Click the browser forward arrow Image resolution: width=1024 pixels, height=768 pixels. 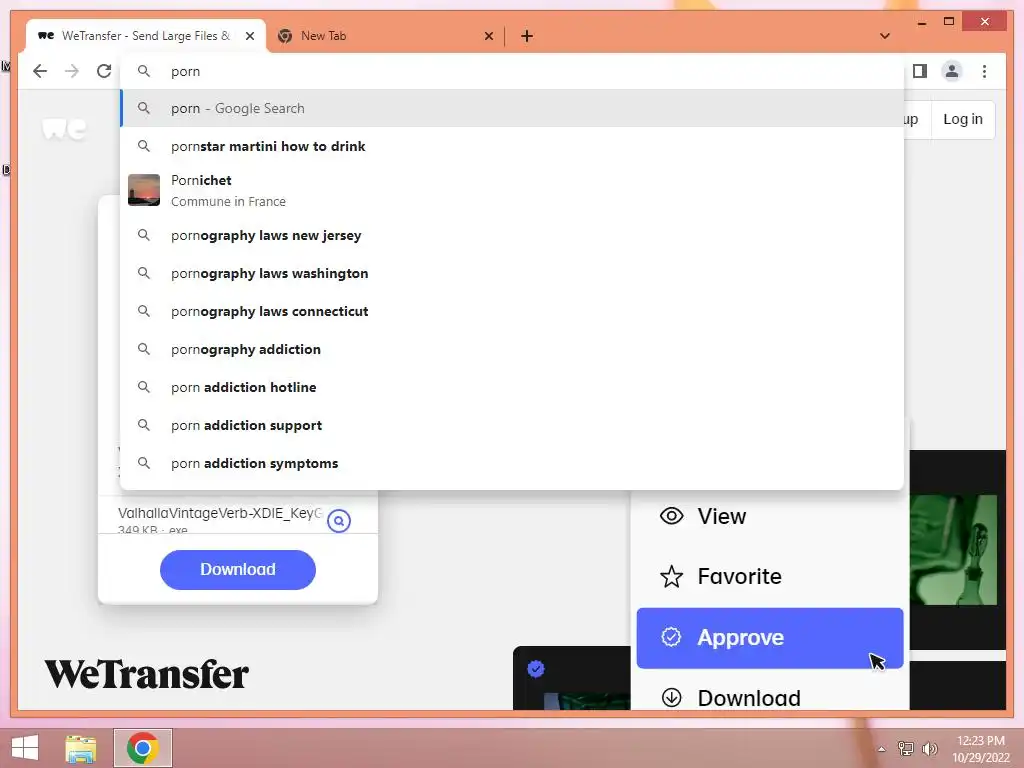(x=72, y=71)
